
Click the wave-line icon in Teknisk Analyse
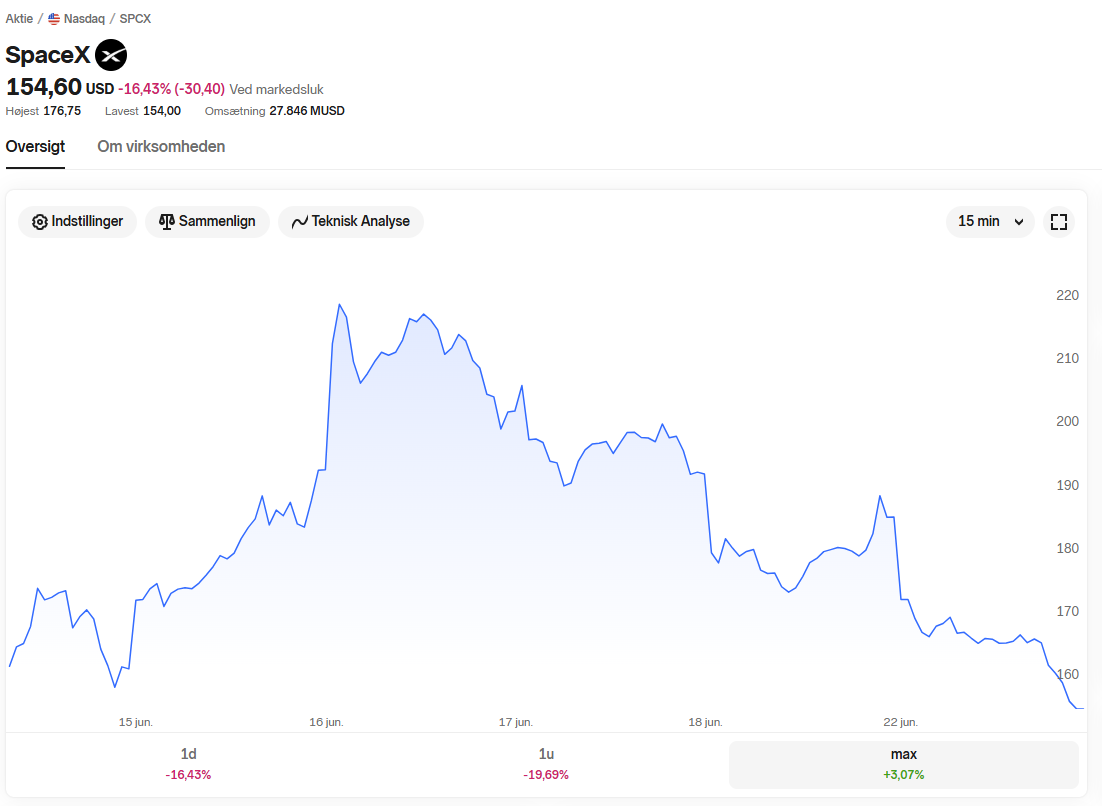(x=300, y=222)
